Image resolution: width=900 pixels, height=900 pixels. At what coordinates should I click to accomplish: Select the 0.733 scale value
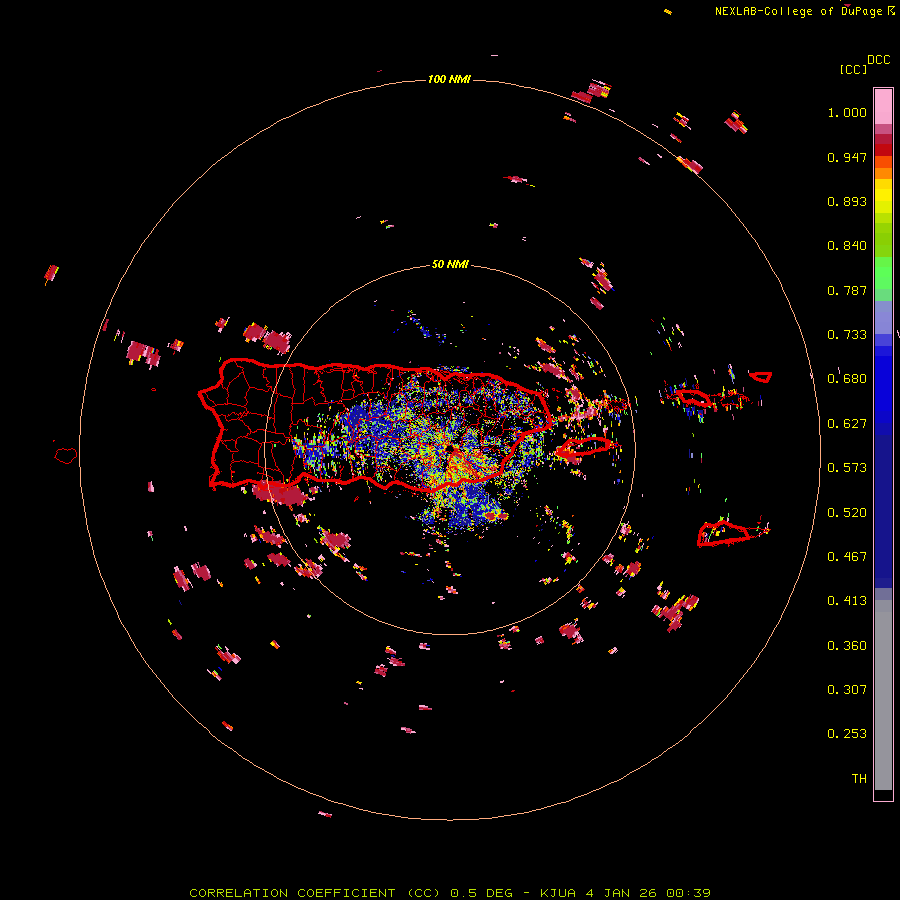tap(847, 335)
